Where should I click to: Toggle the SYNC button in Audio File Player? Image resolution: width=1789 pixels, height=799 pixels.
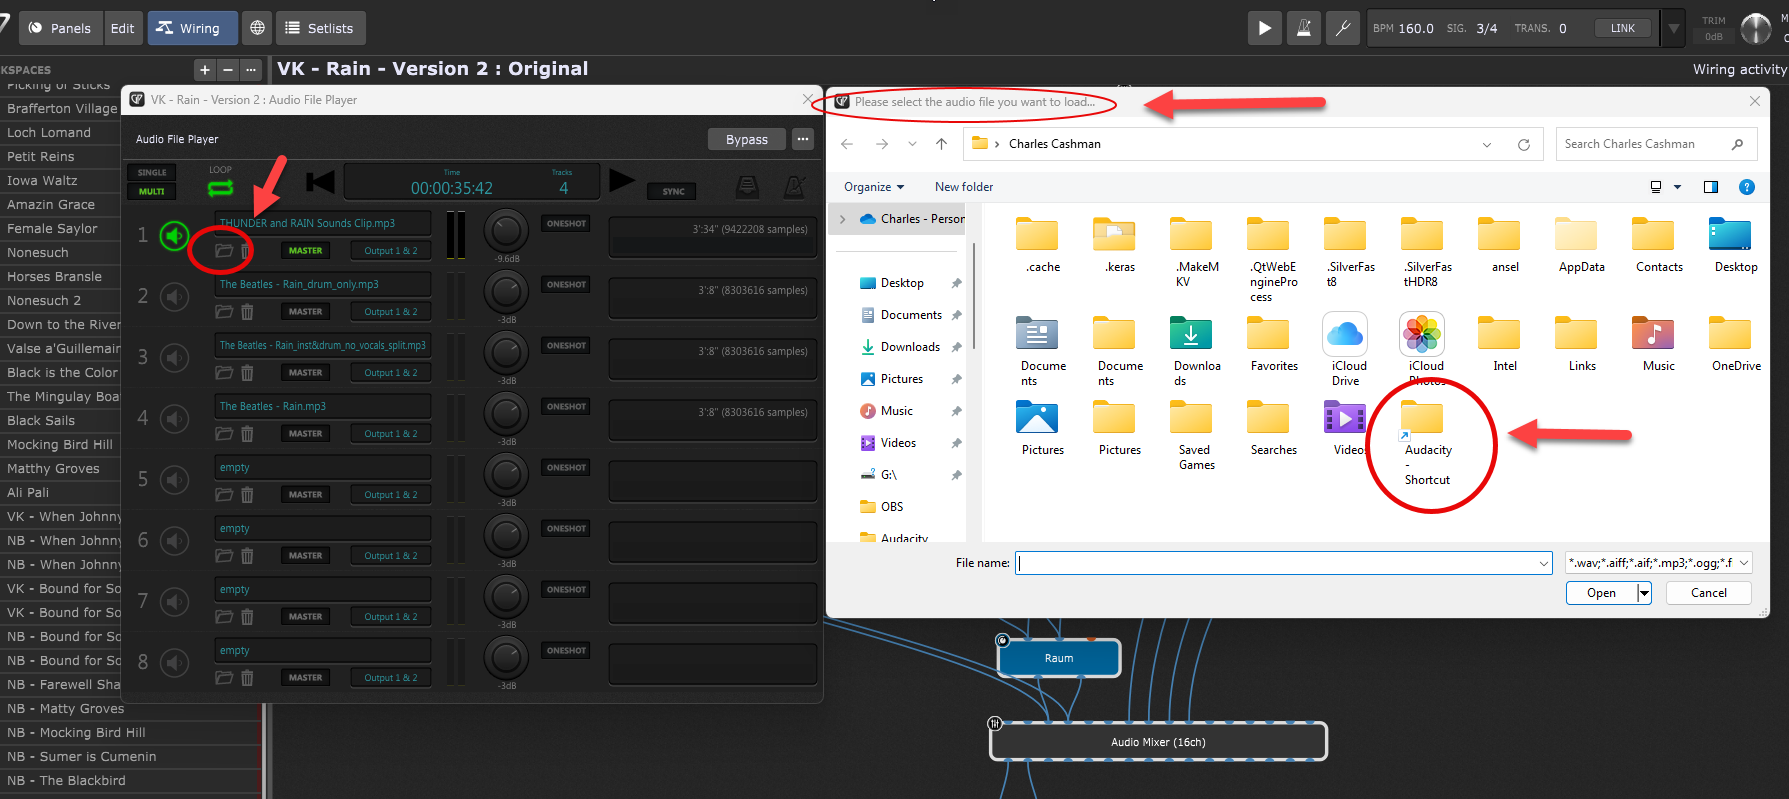[673, 191]
